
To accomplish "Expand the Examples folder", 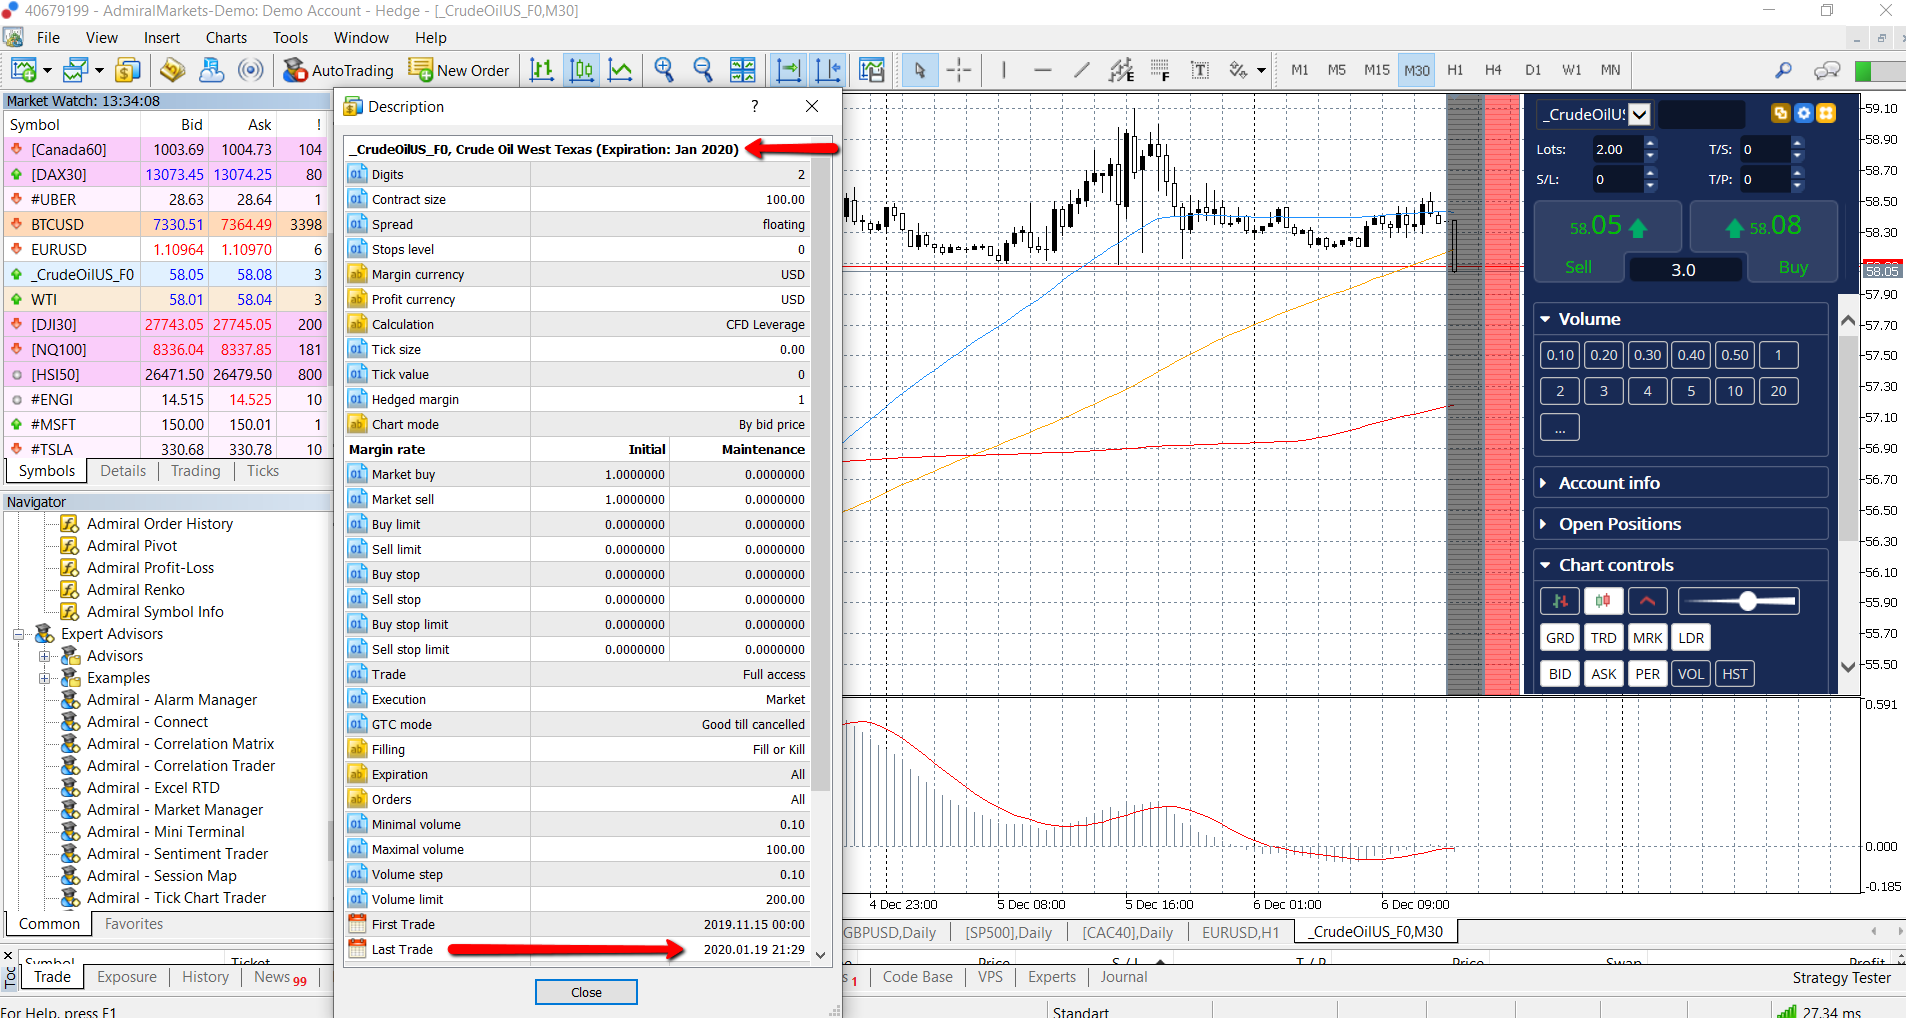I will coord(44,678).
